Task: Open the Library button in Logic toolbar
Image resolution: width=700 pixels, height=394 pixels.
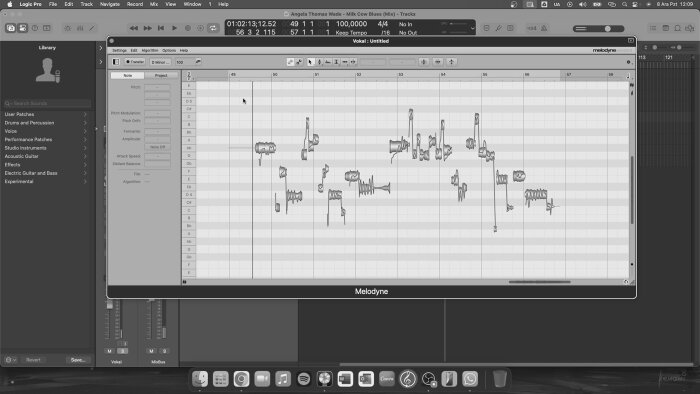Action: pyautogui.click(x=11, y=28)
